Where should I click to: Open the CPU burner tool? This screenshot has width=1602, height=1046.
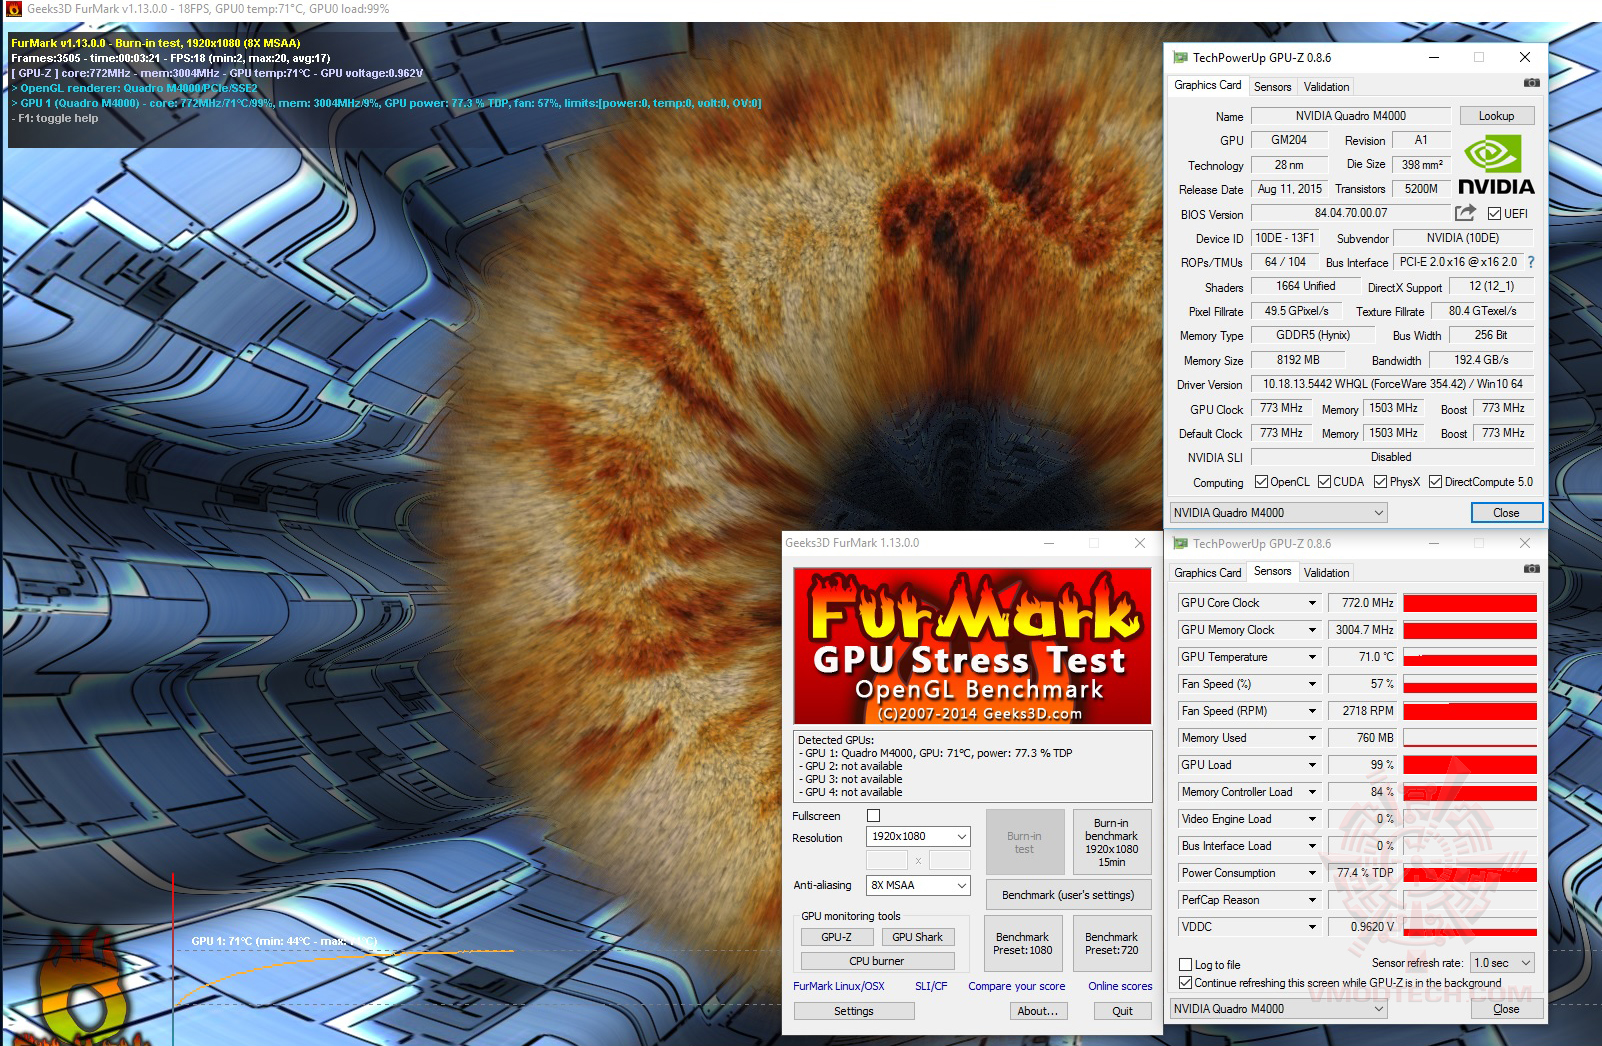[x=877, y=961]
